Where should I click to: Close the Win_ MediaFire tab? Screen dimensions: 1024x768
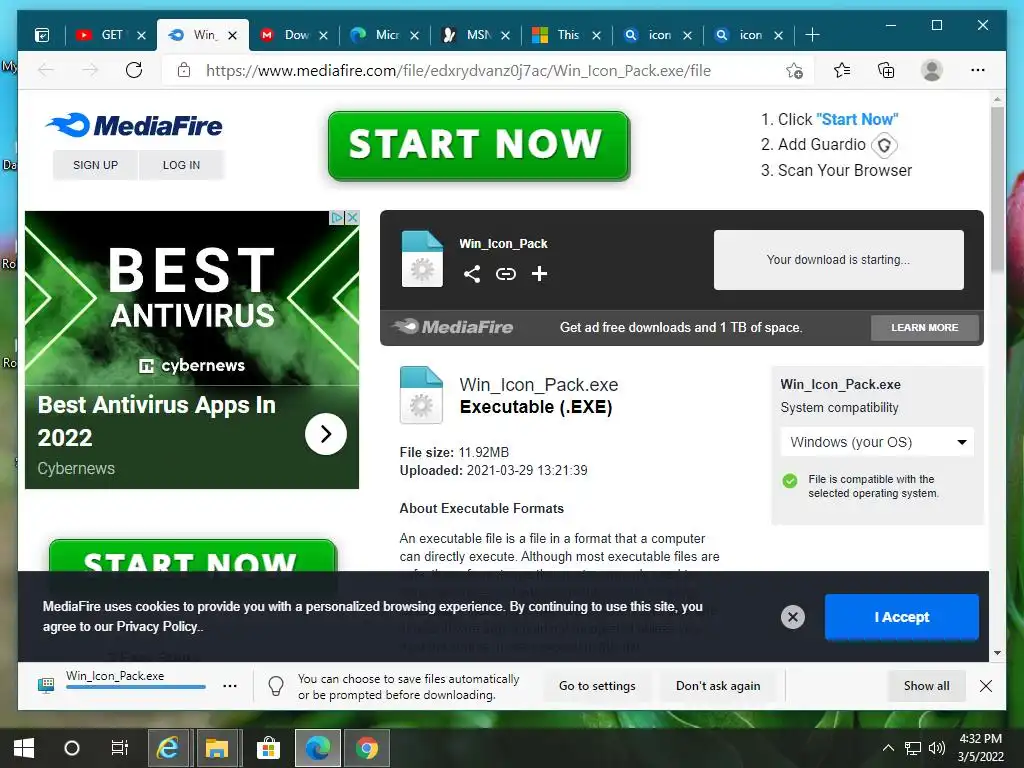232,35
